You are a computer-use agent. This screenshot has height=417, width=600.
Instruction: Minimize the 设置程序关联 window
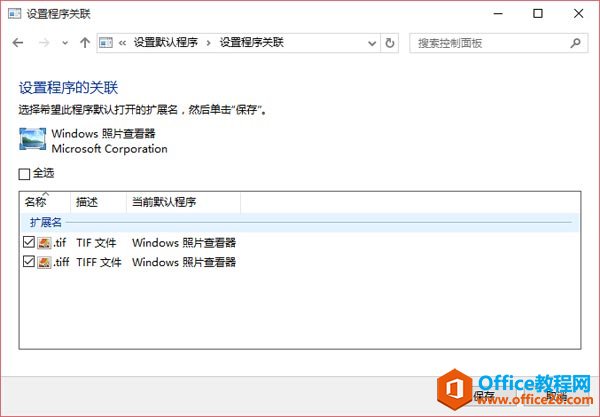click(x=498, y=14)
